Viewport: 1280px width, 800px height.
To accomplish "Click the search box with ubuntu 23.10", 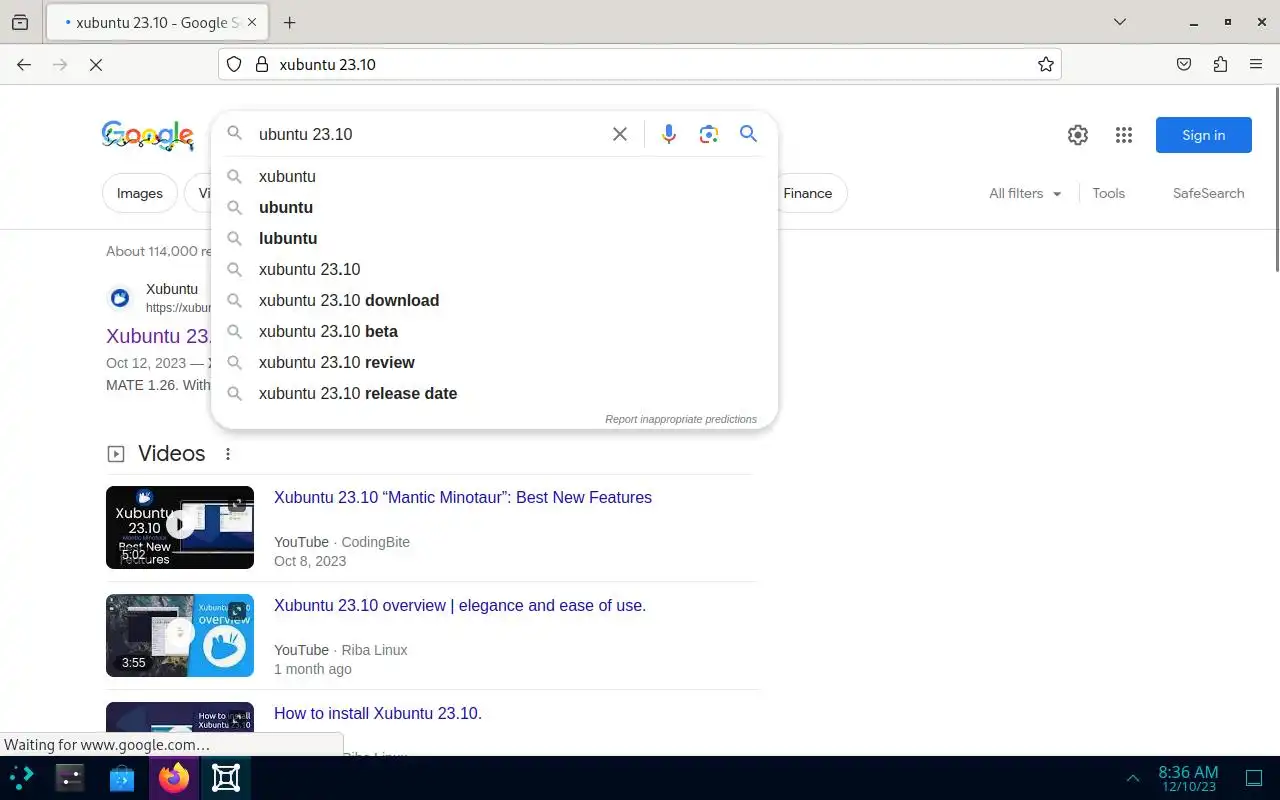I will click(430, 134).
